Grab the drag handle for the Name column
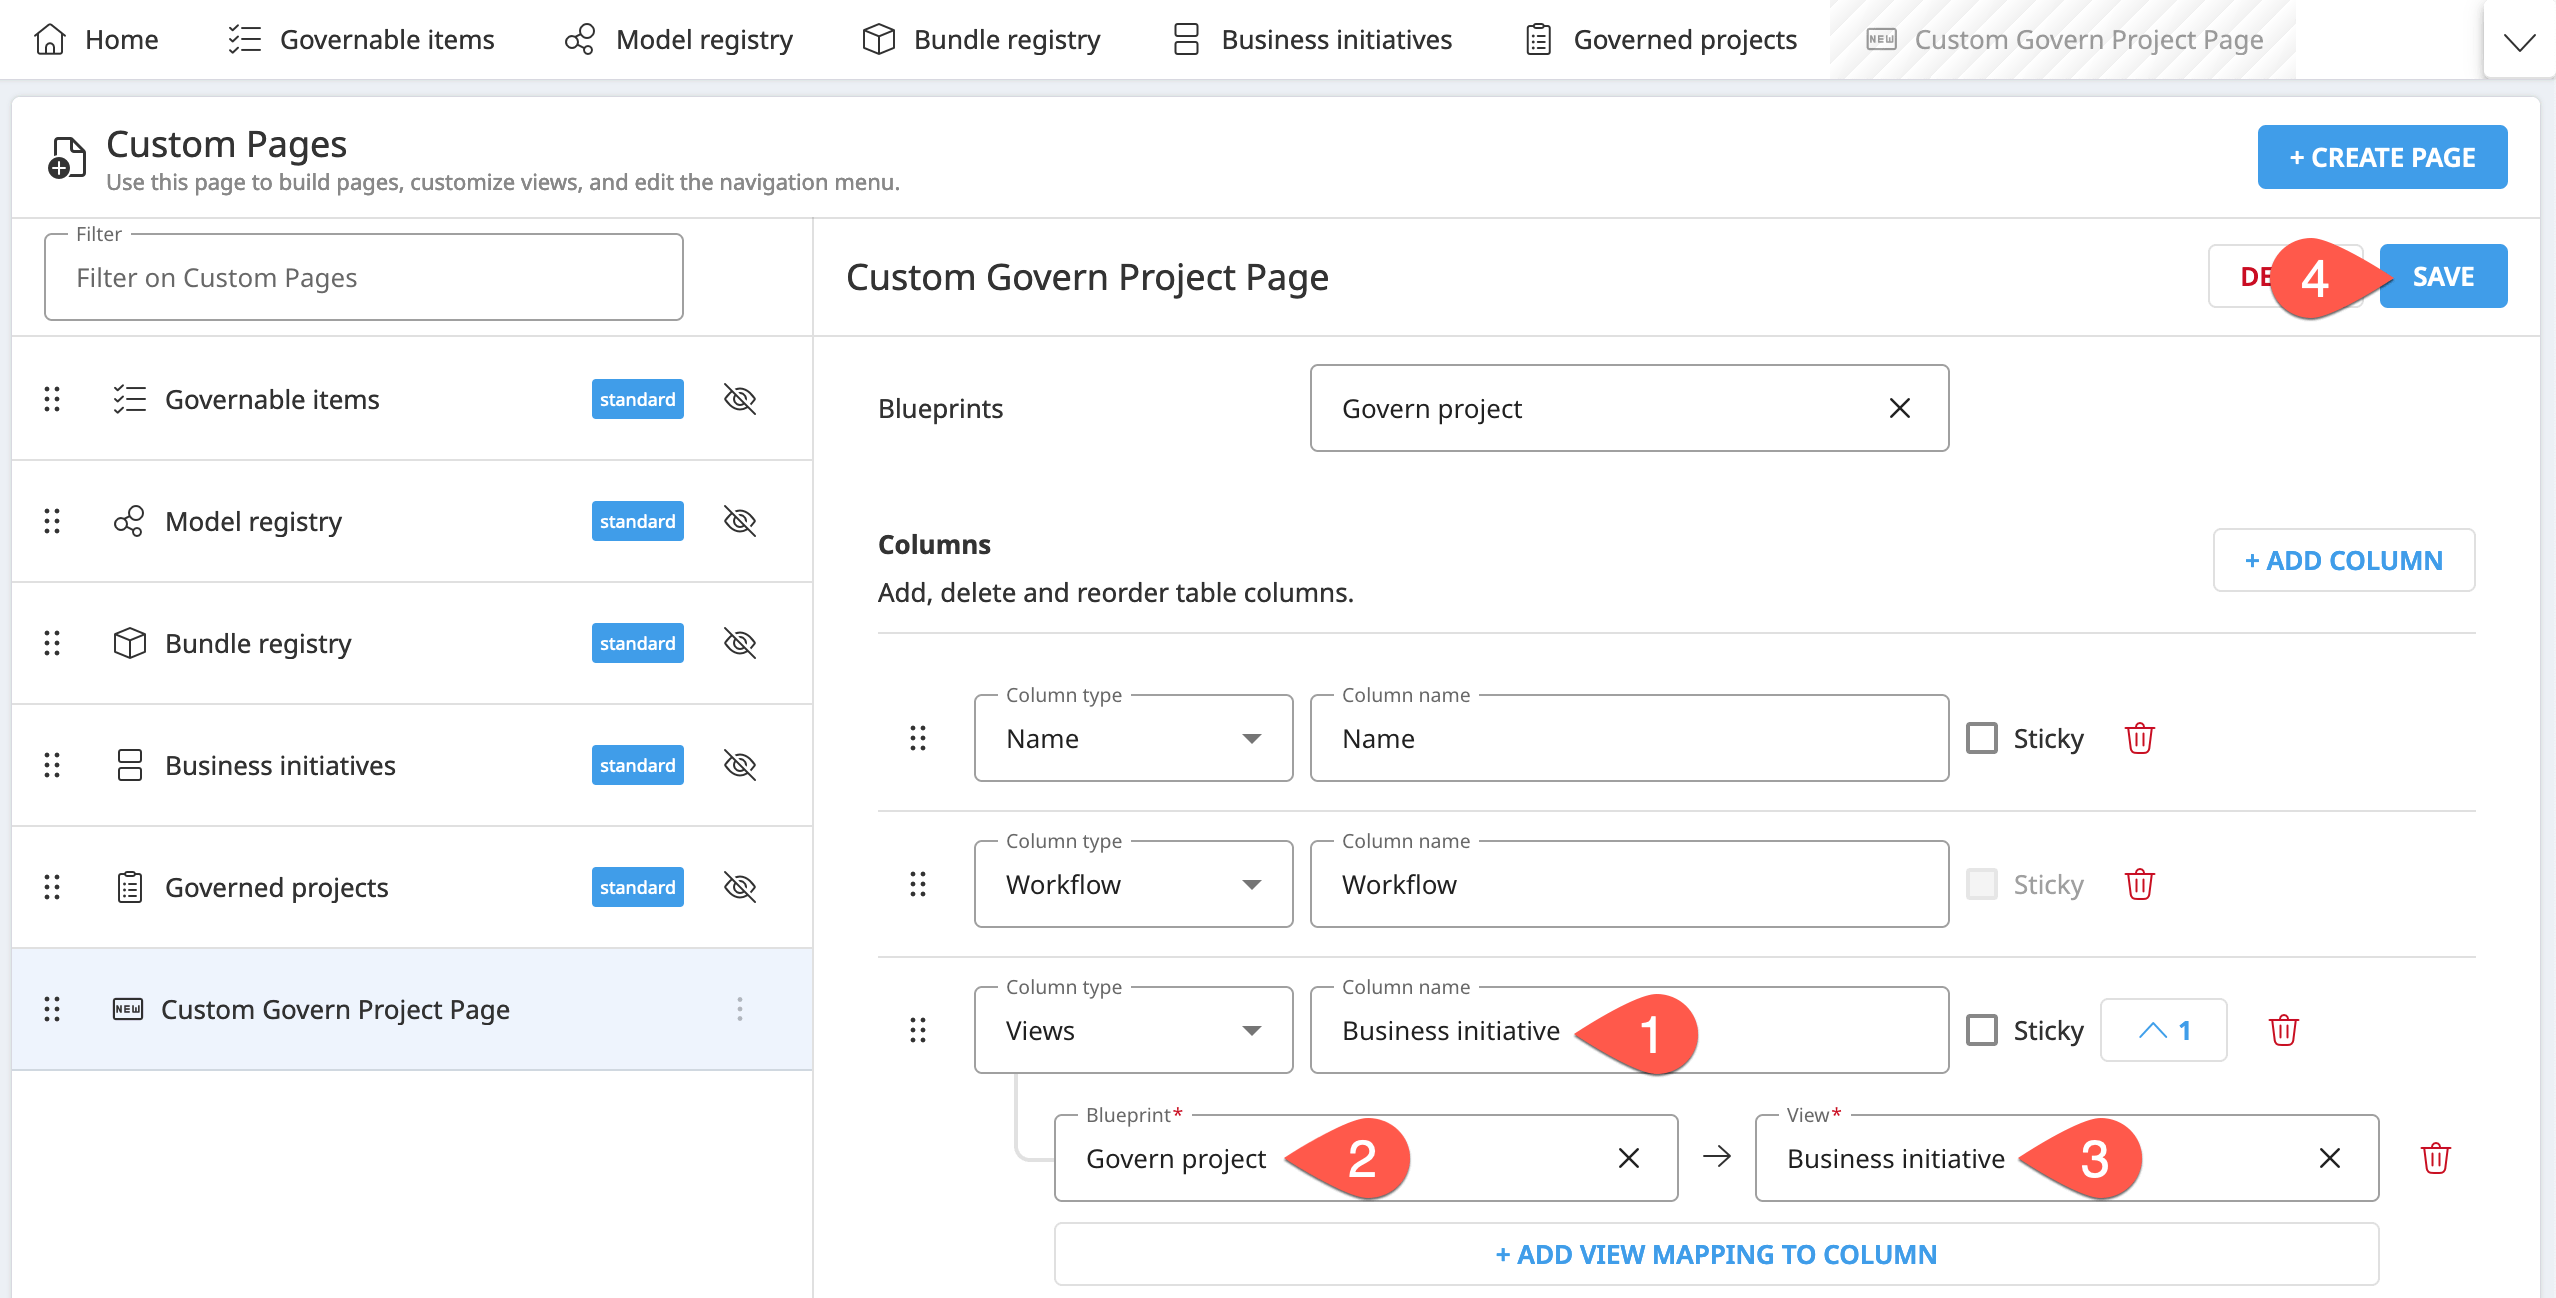Image resolution: width=2556 pixels, height=1298 pixels. pyautogui.click(x=917, y=738)
